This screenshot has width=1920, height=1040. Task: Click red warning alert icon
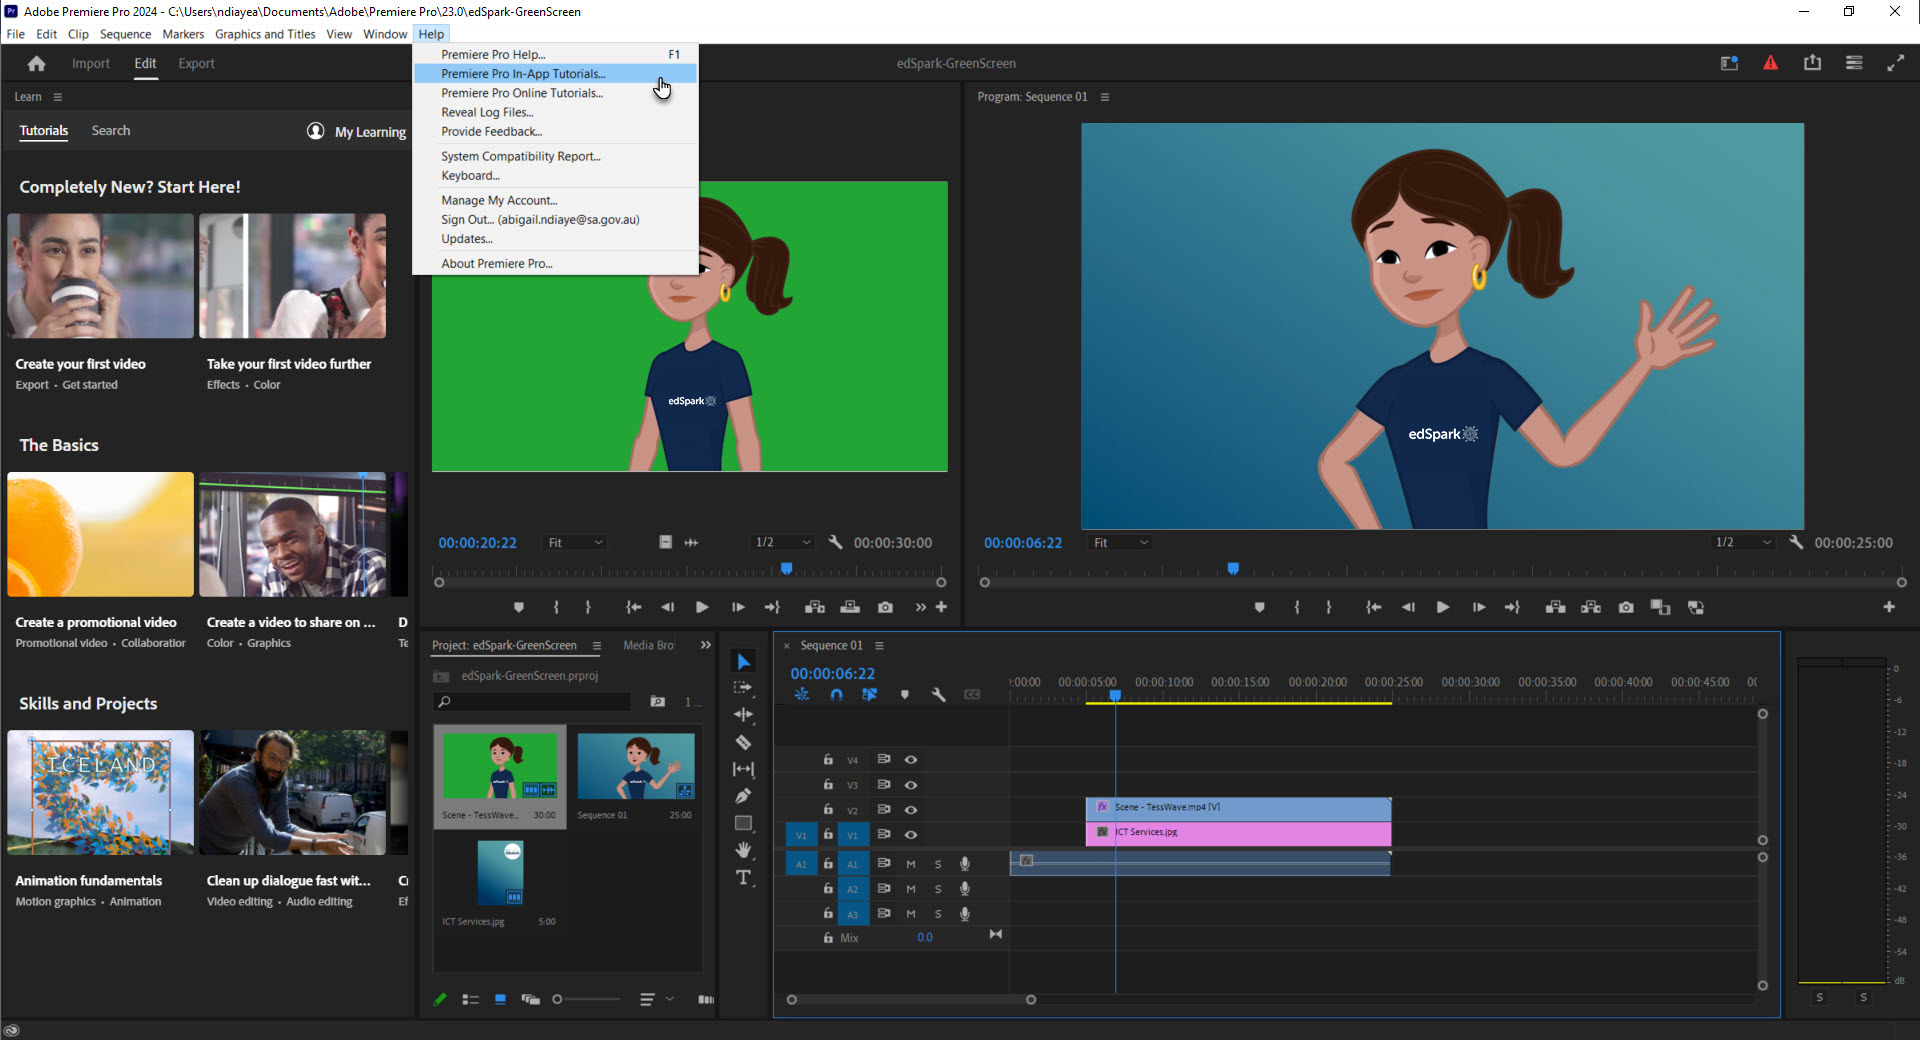1770,63
